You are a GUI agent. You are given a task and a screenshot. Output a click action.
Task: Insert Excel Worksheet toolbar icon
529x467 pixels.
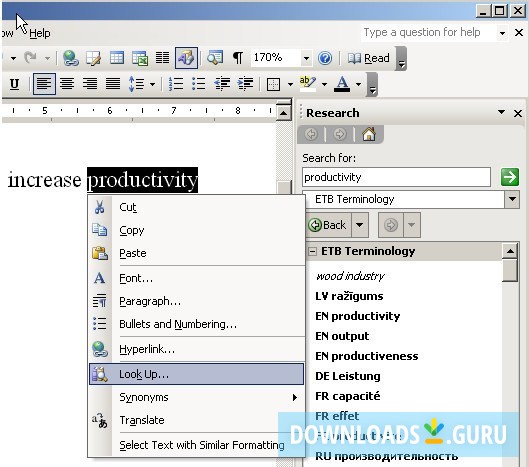tap(140, 58)
